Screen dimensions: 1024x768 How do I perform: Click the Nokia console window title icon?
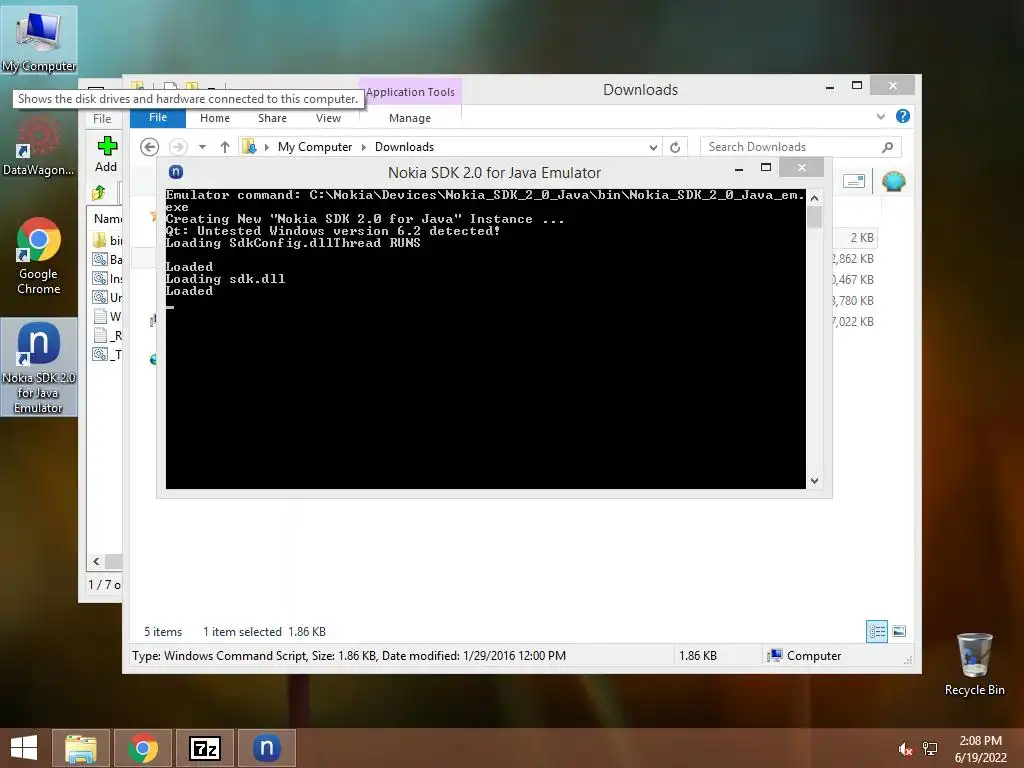click(176, 172)
